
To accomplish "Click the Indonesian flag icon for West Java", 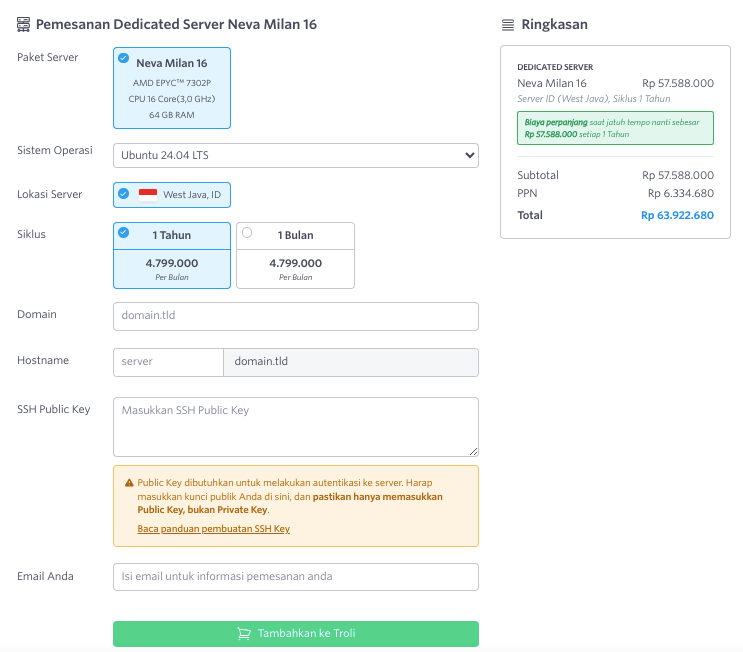I will coord(148,195).
